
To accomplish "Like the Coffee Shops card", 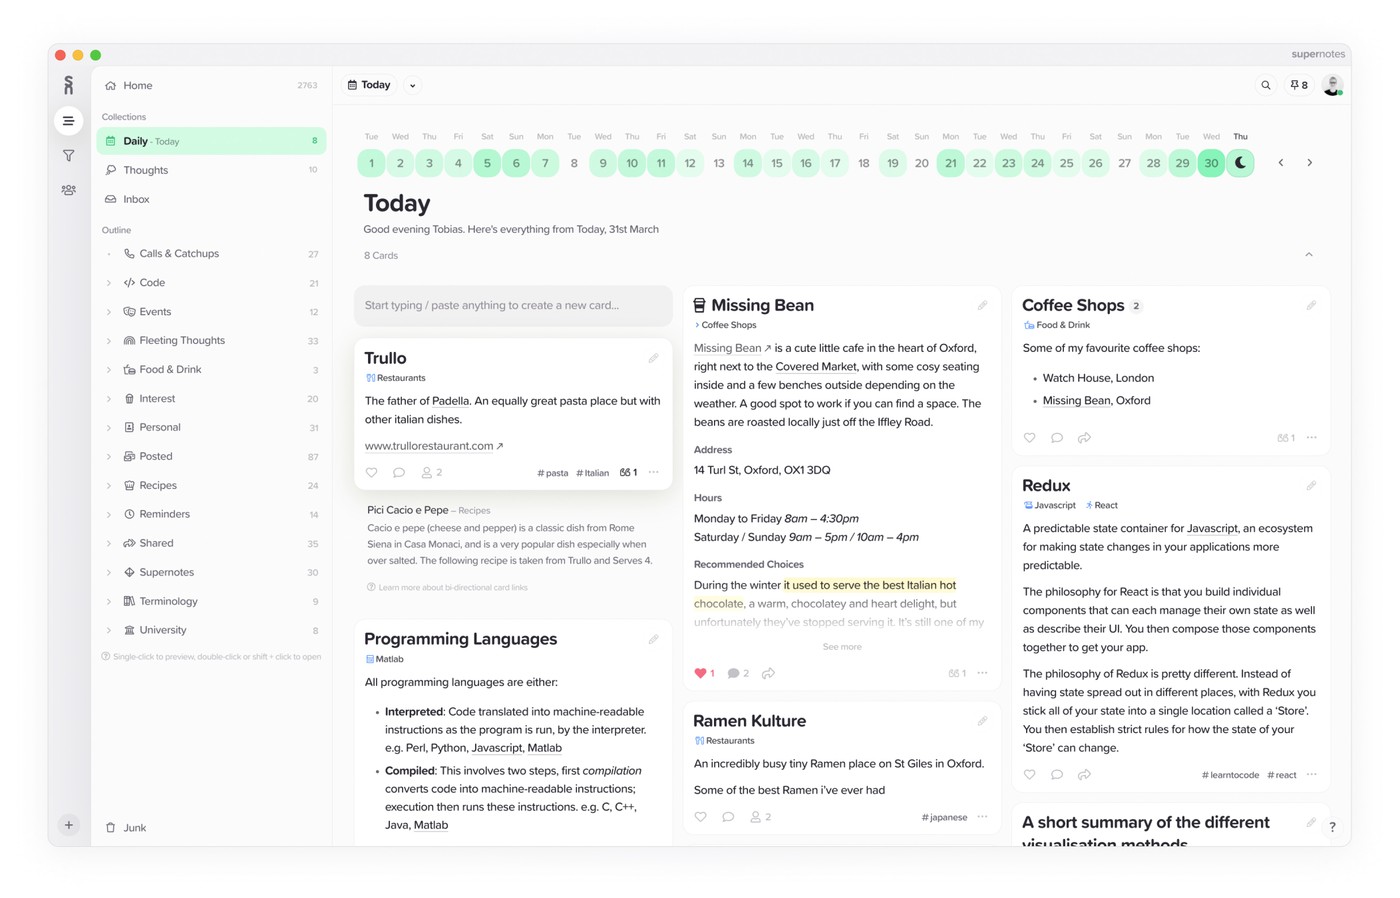I will pyautogui.click(x=1029, y=438).
